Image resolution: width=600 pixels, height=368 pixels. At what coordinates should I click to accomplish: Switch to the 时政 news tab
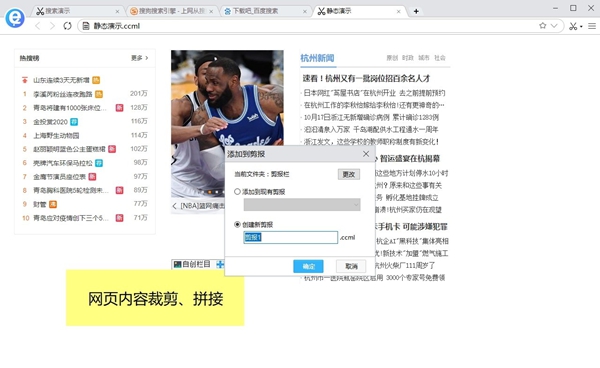(408, 58)
